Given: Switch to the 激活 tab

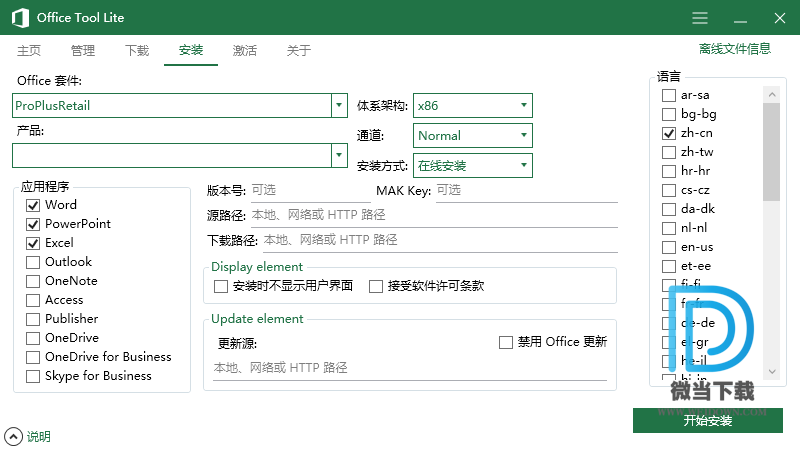Looking at the screenshot, I should click(x=245, y=51).
